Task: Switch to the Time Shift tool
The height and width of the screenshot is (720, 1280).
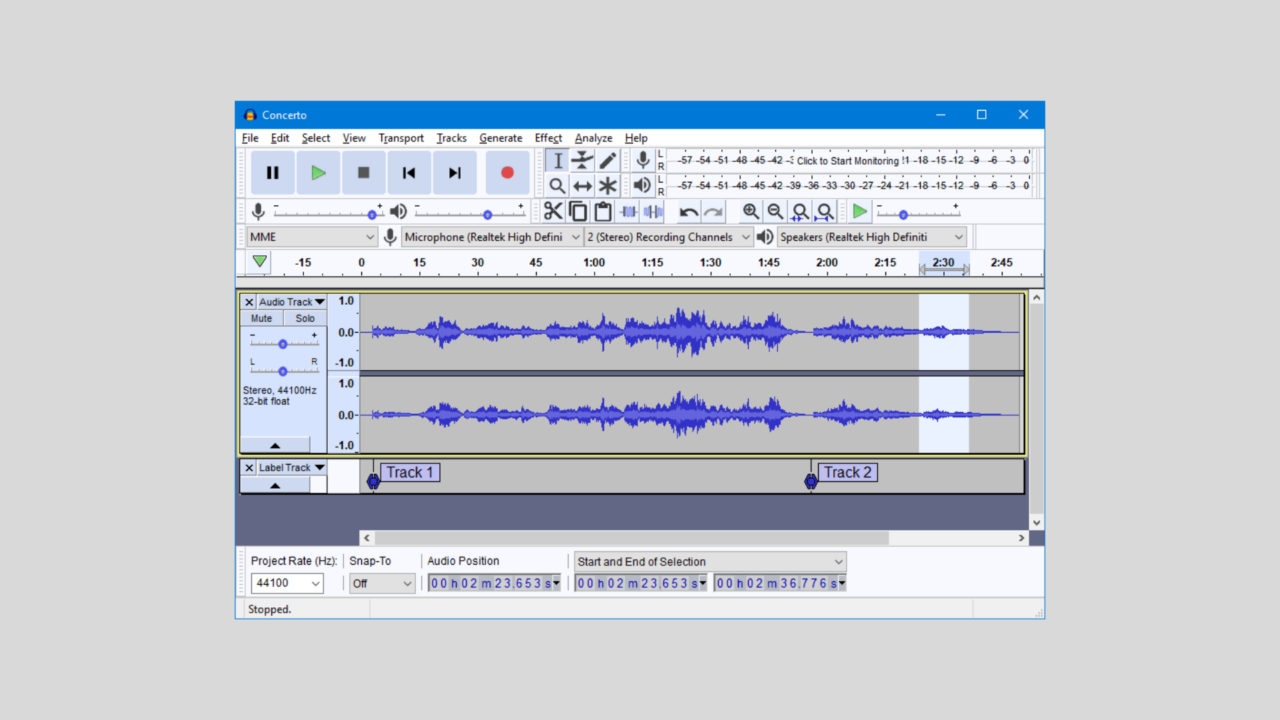Action: pos(582,185)
